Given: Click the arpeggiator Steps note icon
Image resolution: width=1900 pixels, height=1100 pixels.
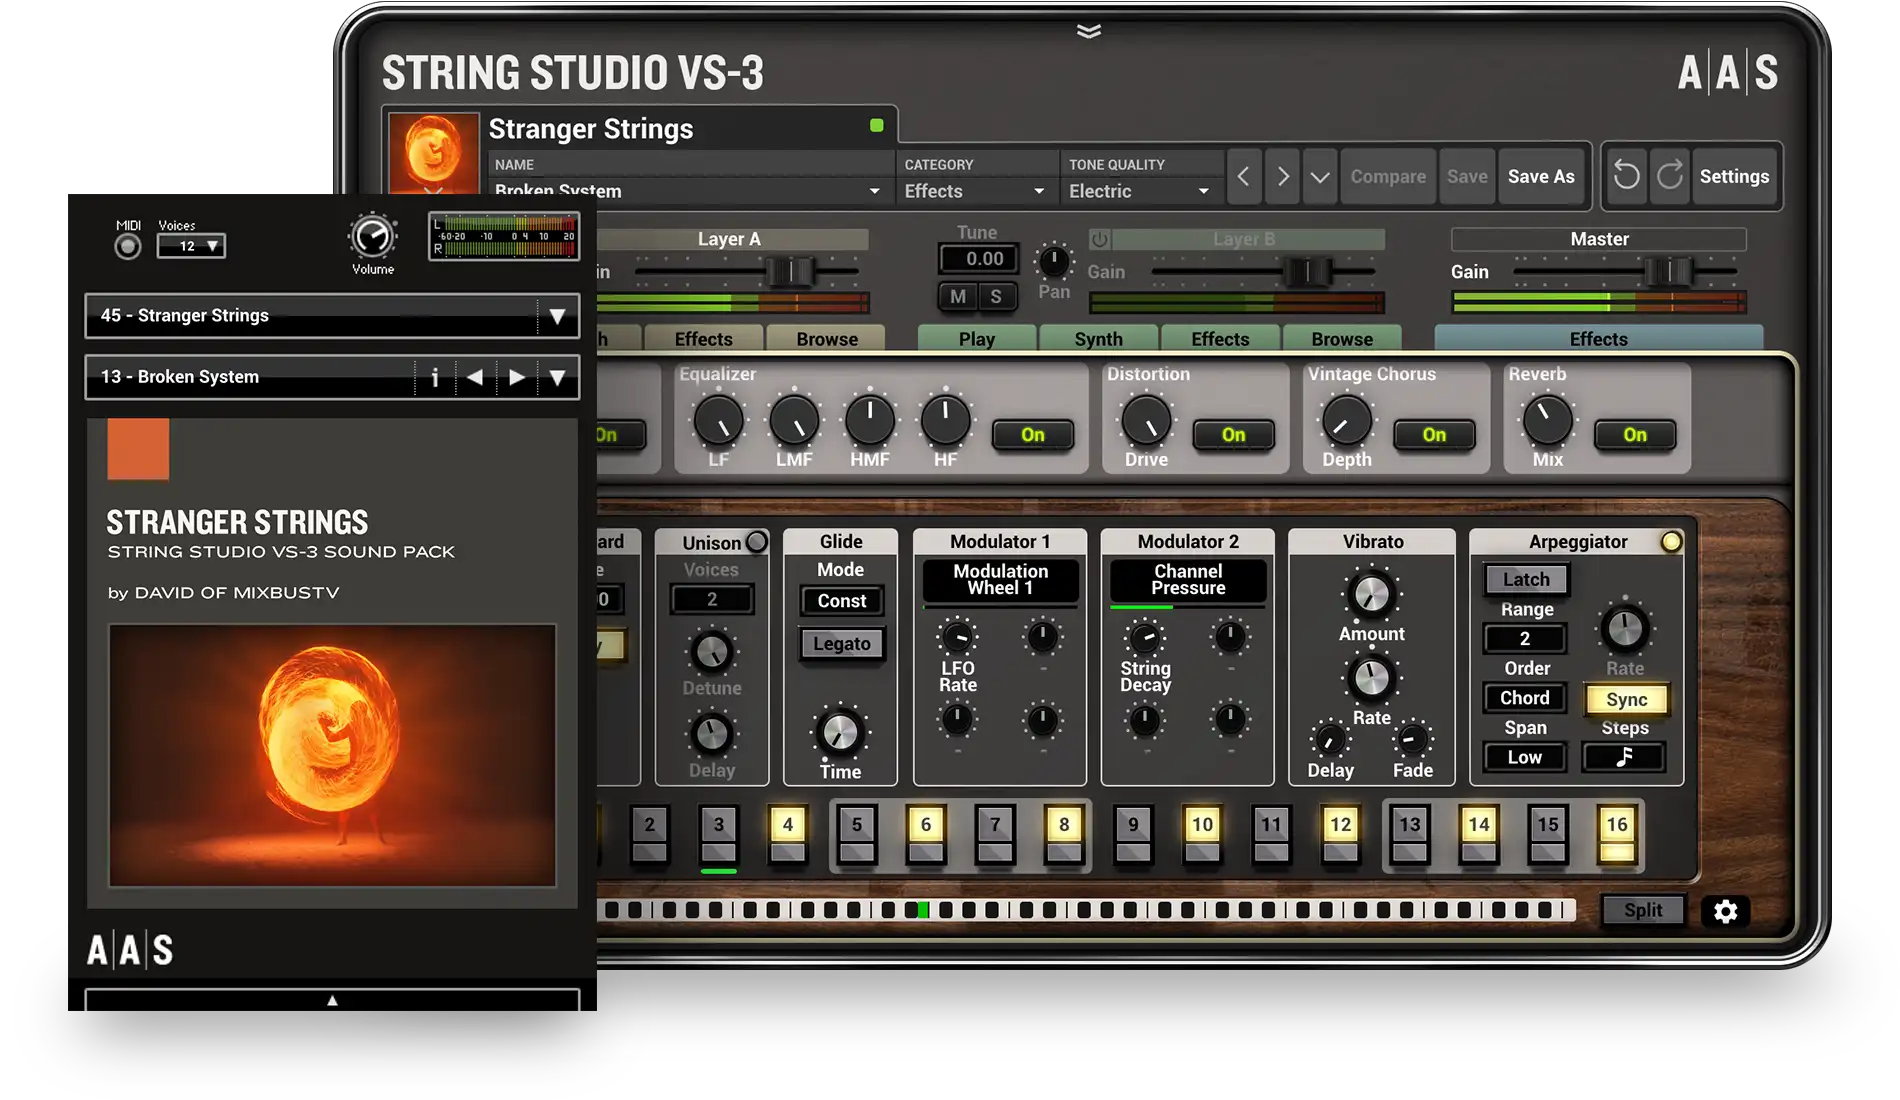Looking at the screenshot, I should tap(1624, 757).
